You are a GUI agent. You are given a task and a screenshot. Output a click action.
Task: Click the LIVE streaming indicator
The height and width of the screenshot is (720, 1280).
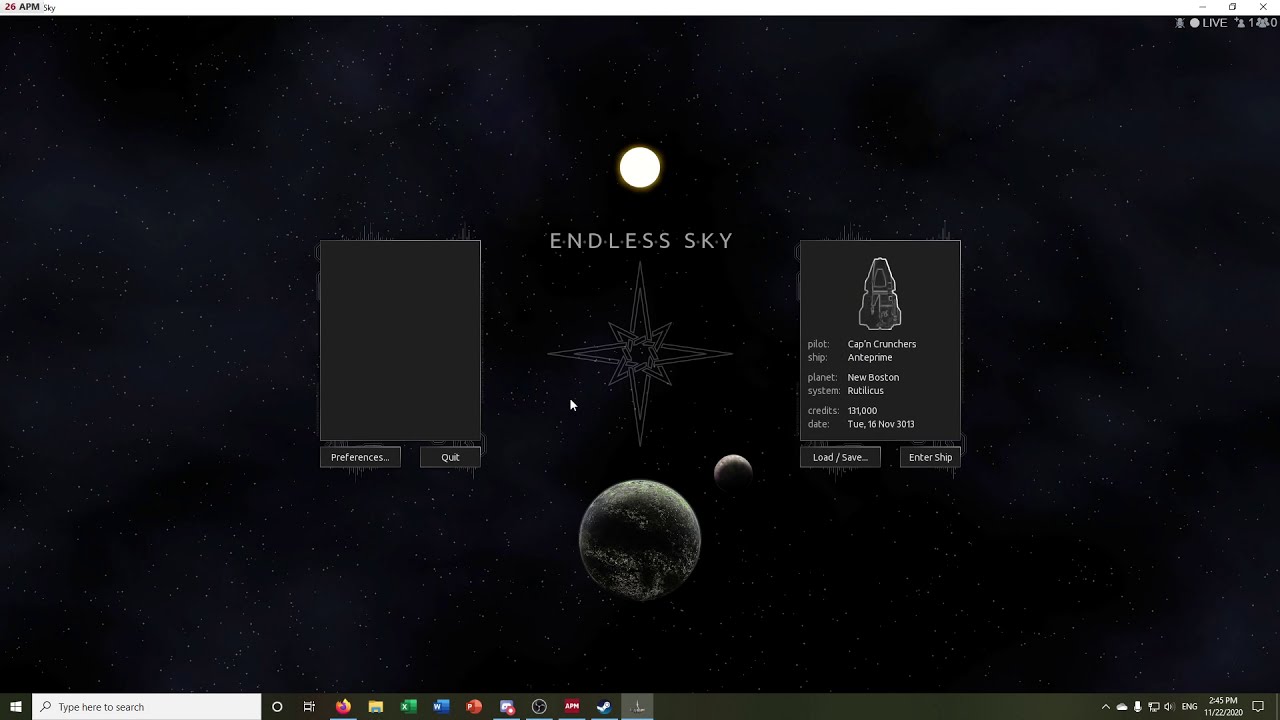coord(1208,22)
